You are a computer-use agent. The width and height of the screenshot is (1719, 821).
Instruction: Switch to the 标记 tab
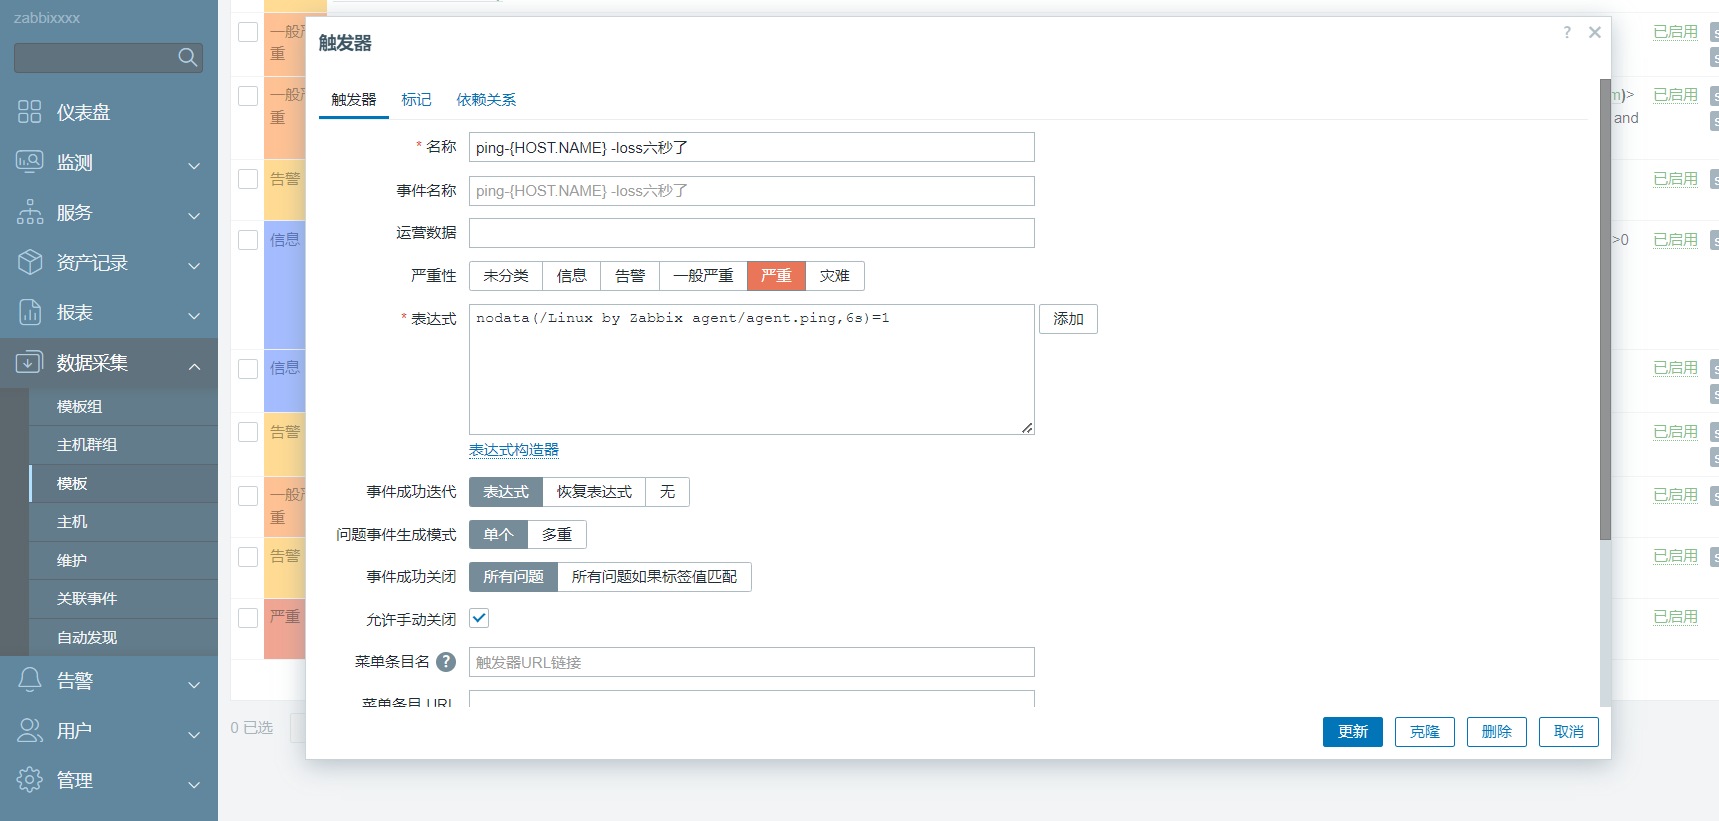(416, 100)
